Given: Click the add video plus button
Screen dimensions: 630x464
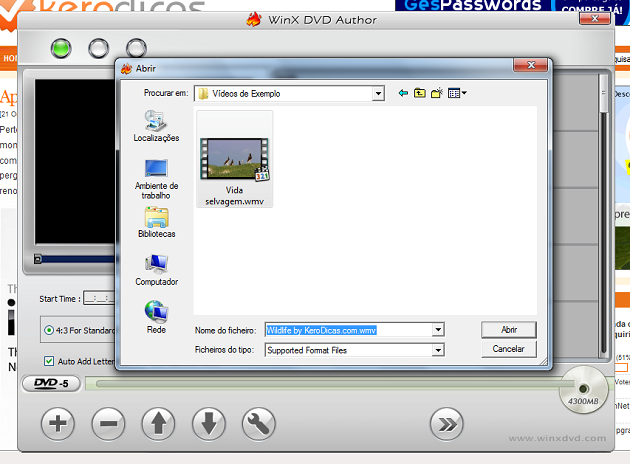Looking at the screenshot, I should point(58,423).
